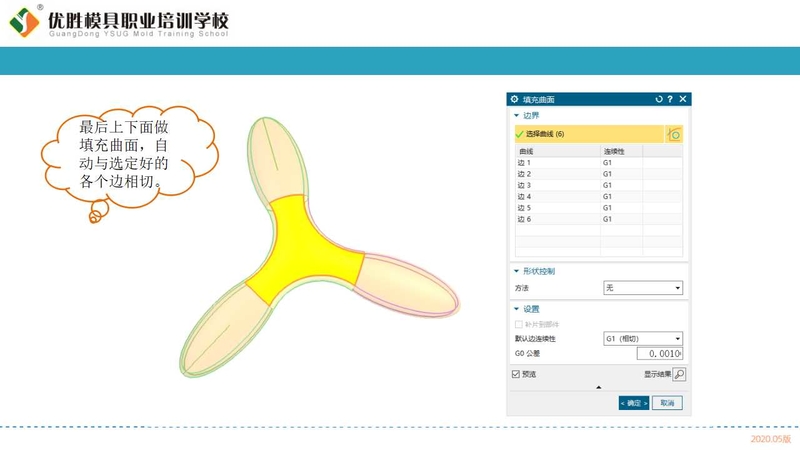This screenshot has width=800, height=450.
Task: Select the 选择曲线 (6) row
Action: pyautogui.click(x=589, y=134)
